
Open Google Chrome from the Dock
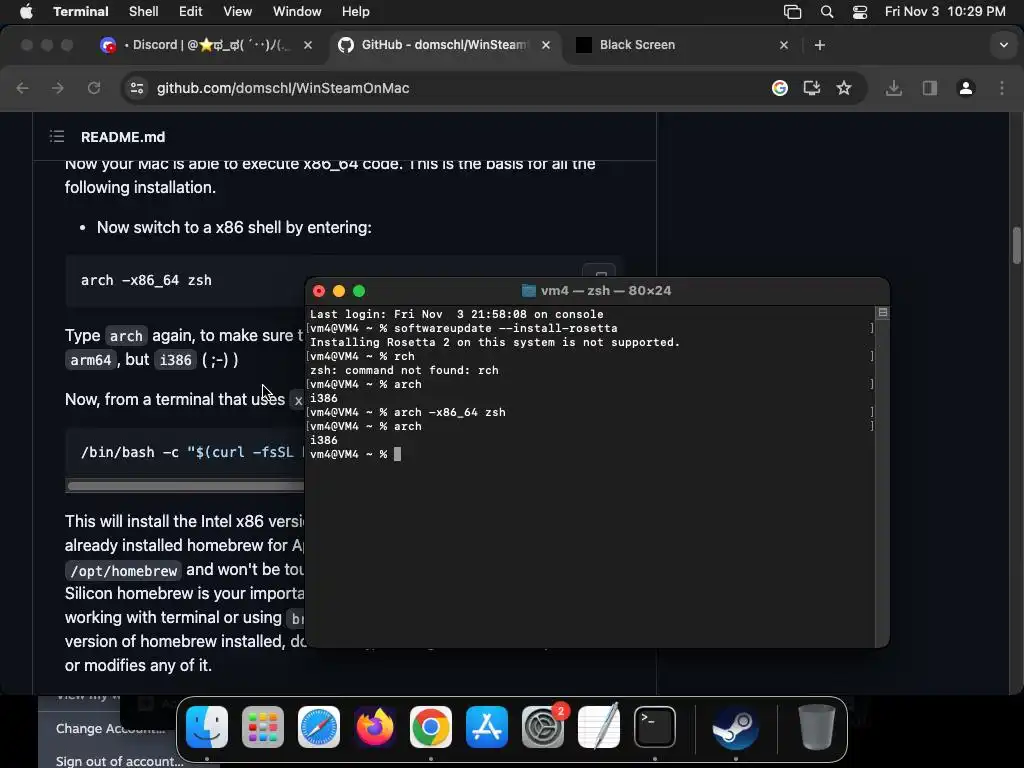[x=430, y=727]
